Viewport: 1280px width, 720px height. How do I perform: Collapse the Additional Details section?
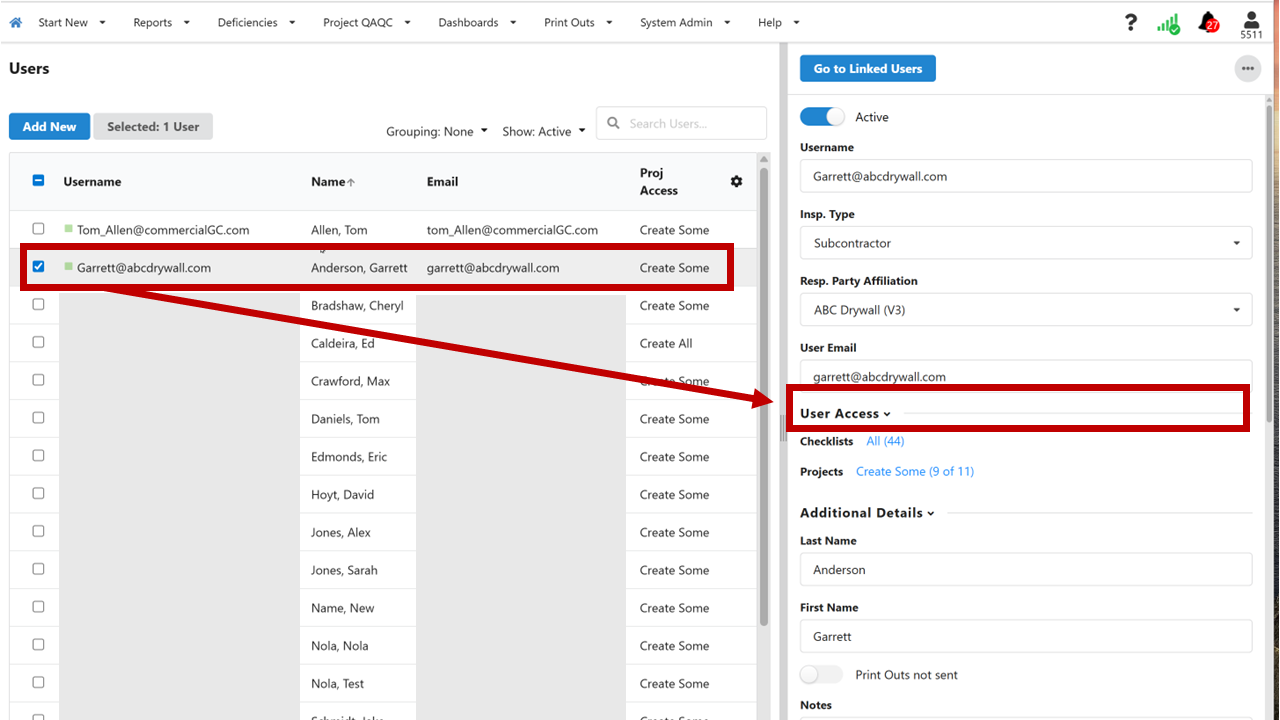(x=867, y=513)
